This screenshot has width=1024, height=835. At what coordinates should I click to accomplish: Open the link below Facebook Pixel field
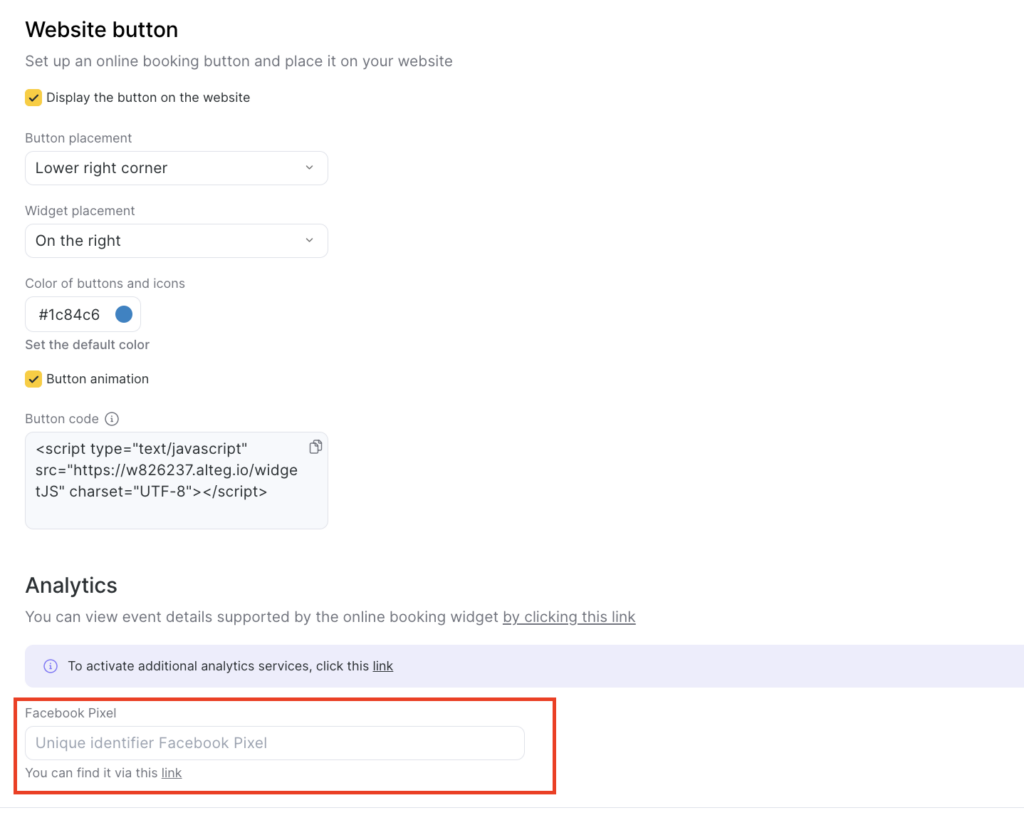click(x=172, y=773)
